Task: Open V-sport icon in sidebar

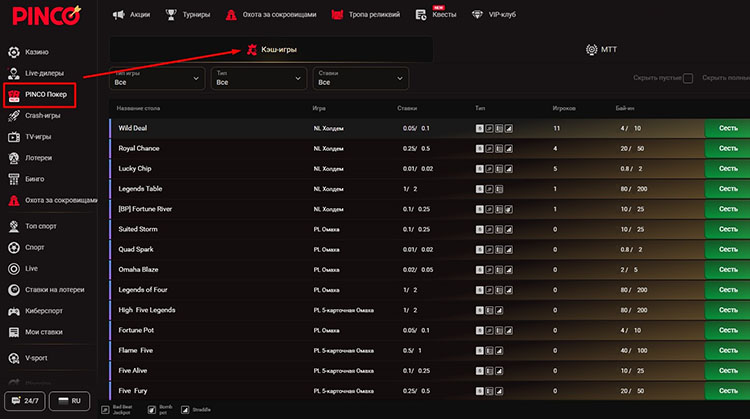Action: coord(14,358)
